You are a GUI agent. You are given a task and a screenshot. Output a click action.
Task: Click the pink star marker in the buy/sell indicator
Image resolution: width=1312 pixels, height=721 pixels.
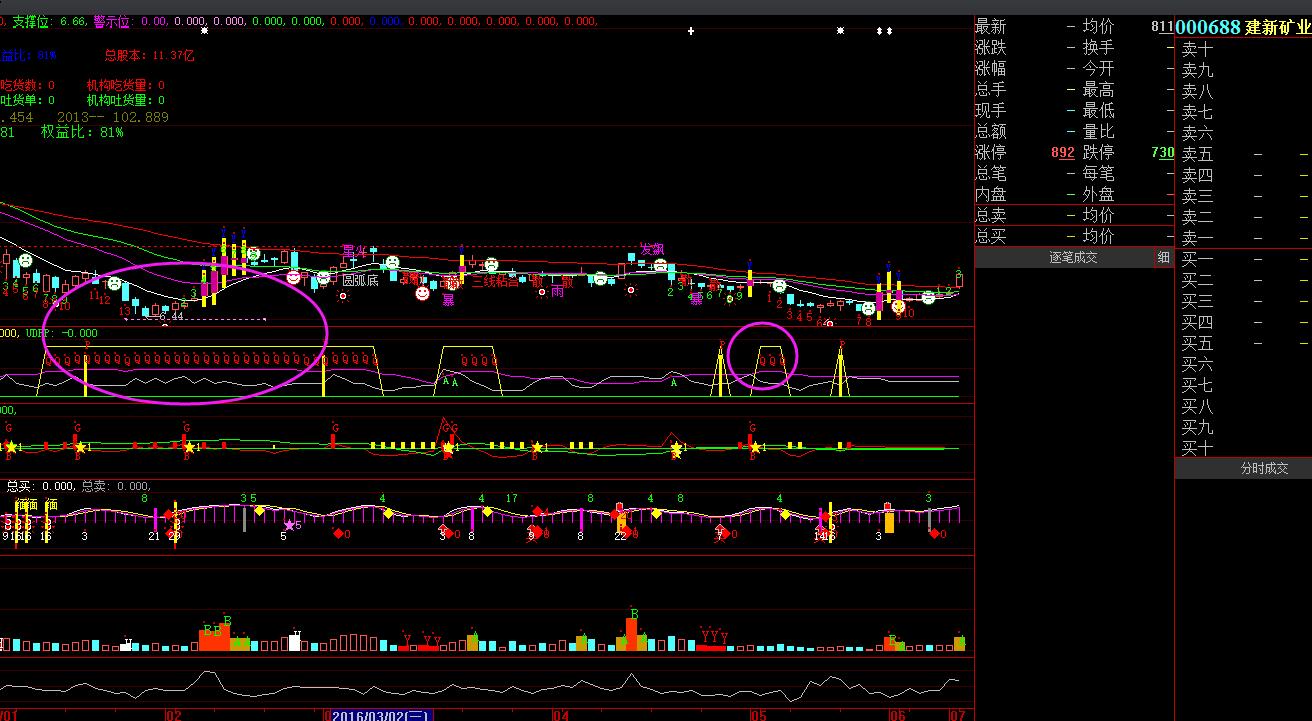(290, 525)
